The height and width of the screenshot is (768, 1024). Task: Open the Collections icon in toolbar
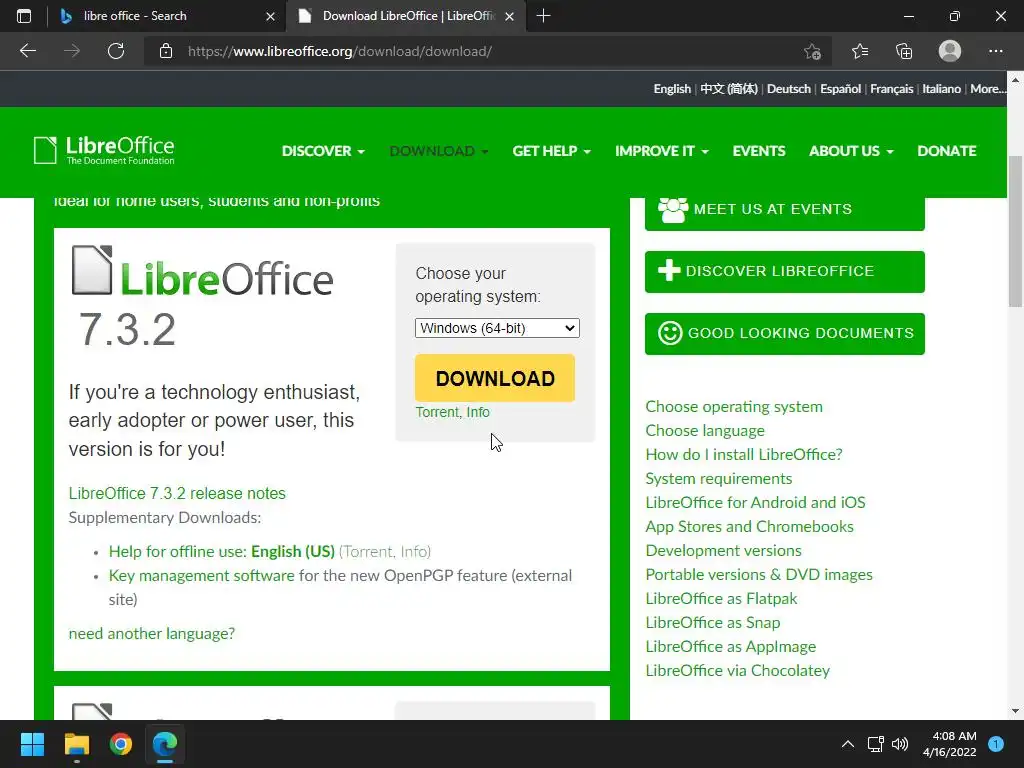[904, 51]
